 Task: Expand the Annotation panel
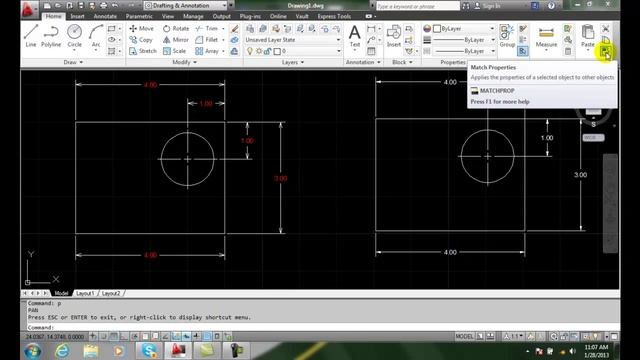363,62
